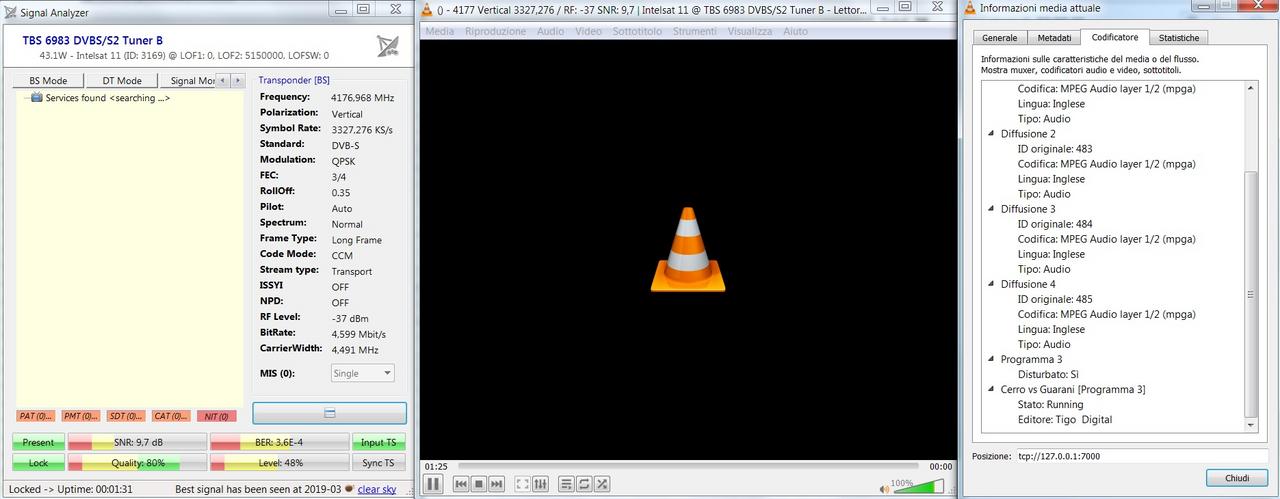
Task: Toggle SDT table indicator
Action: point(128,416)
